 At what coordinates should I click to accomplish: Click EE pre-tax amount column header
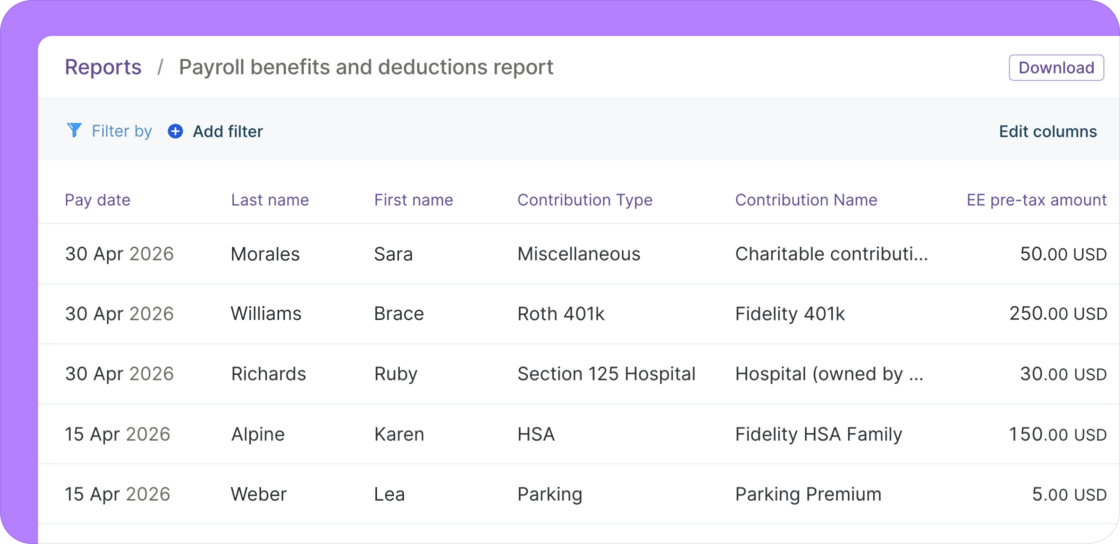[x=1036, y=200]
